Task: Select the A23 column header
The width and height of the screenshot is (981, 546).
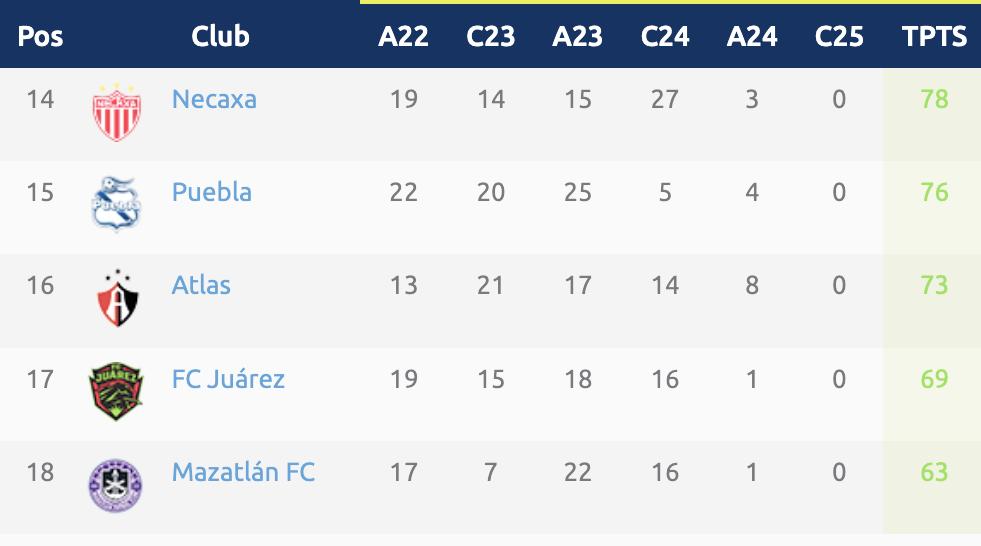Action: [x=578, y=37]
